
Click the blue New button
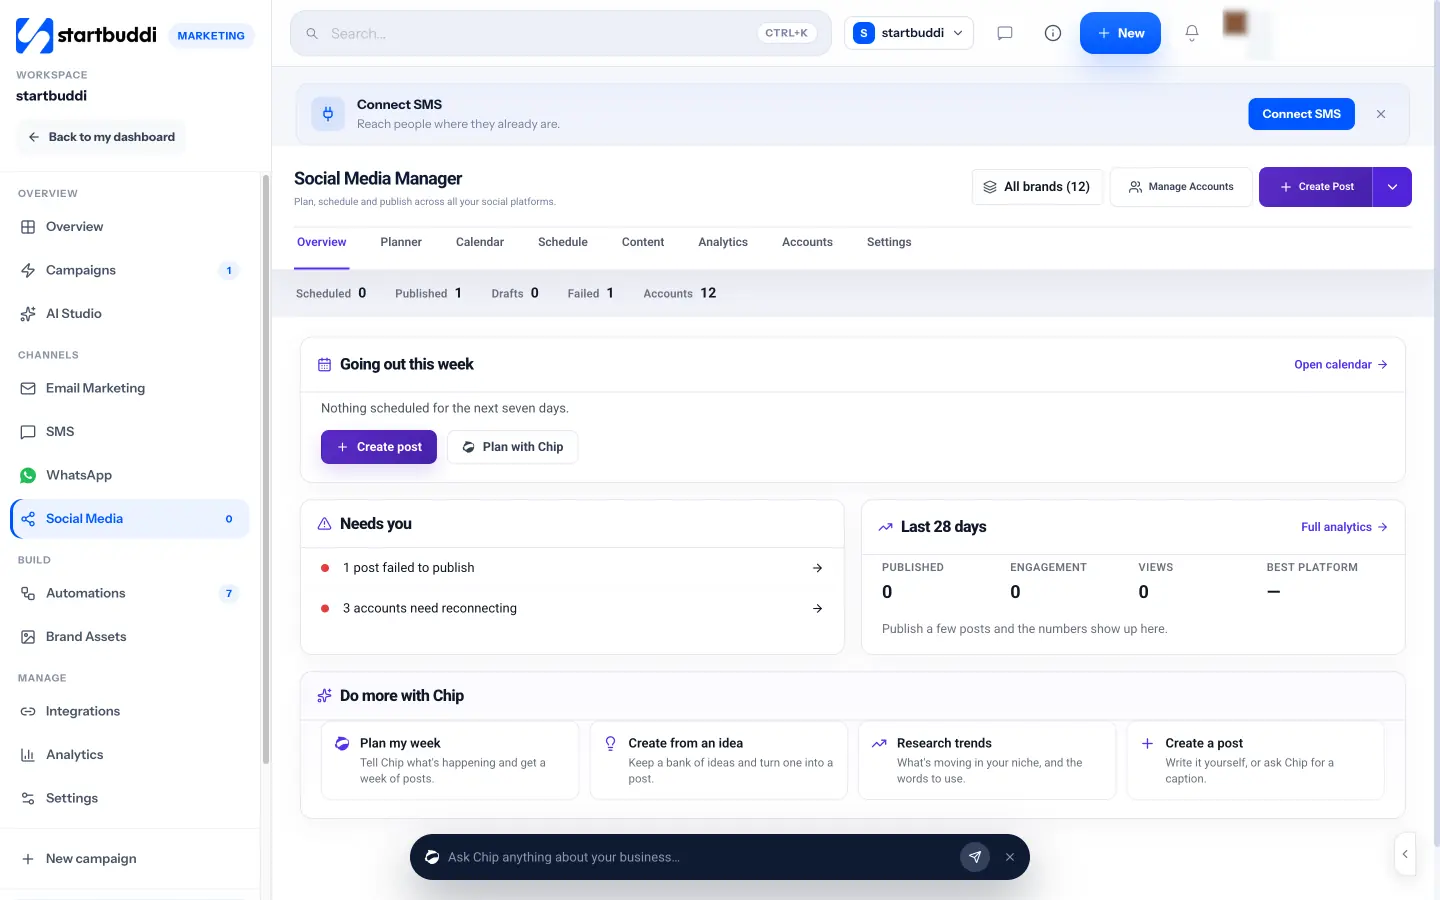click(x=1120, y=33)
